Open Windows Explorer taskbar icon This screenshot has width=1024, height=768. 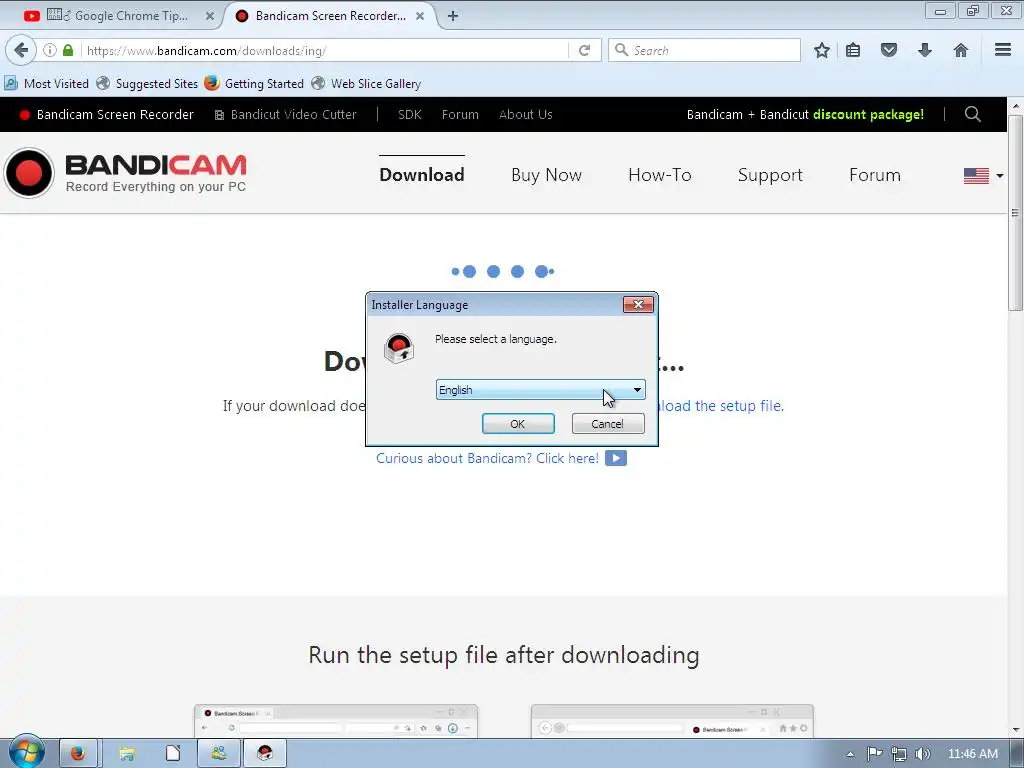[127, 753]
